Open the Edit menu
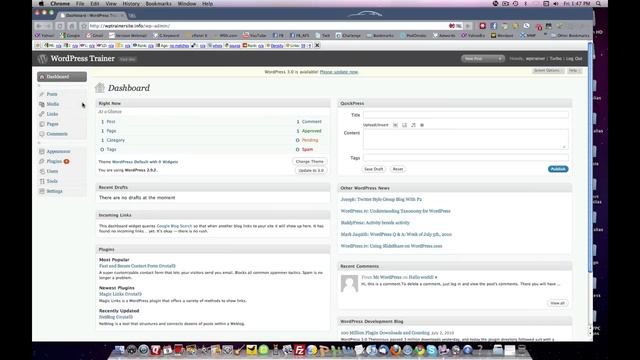Viewport: 640px width, 360px height. point(95,4)
